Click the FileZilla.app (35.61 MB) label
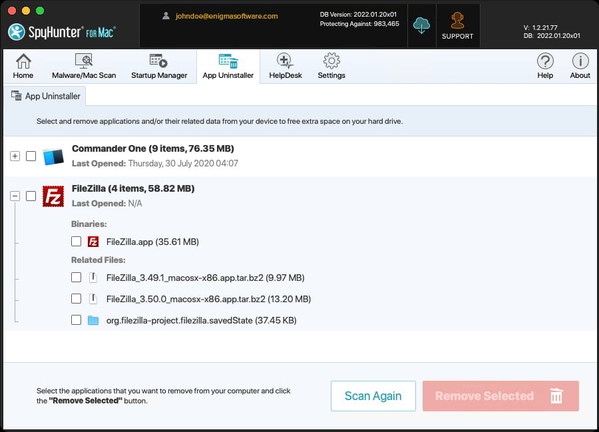The height and width of the screenshot is (432, 599). (152, 242)
